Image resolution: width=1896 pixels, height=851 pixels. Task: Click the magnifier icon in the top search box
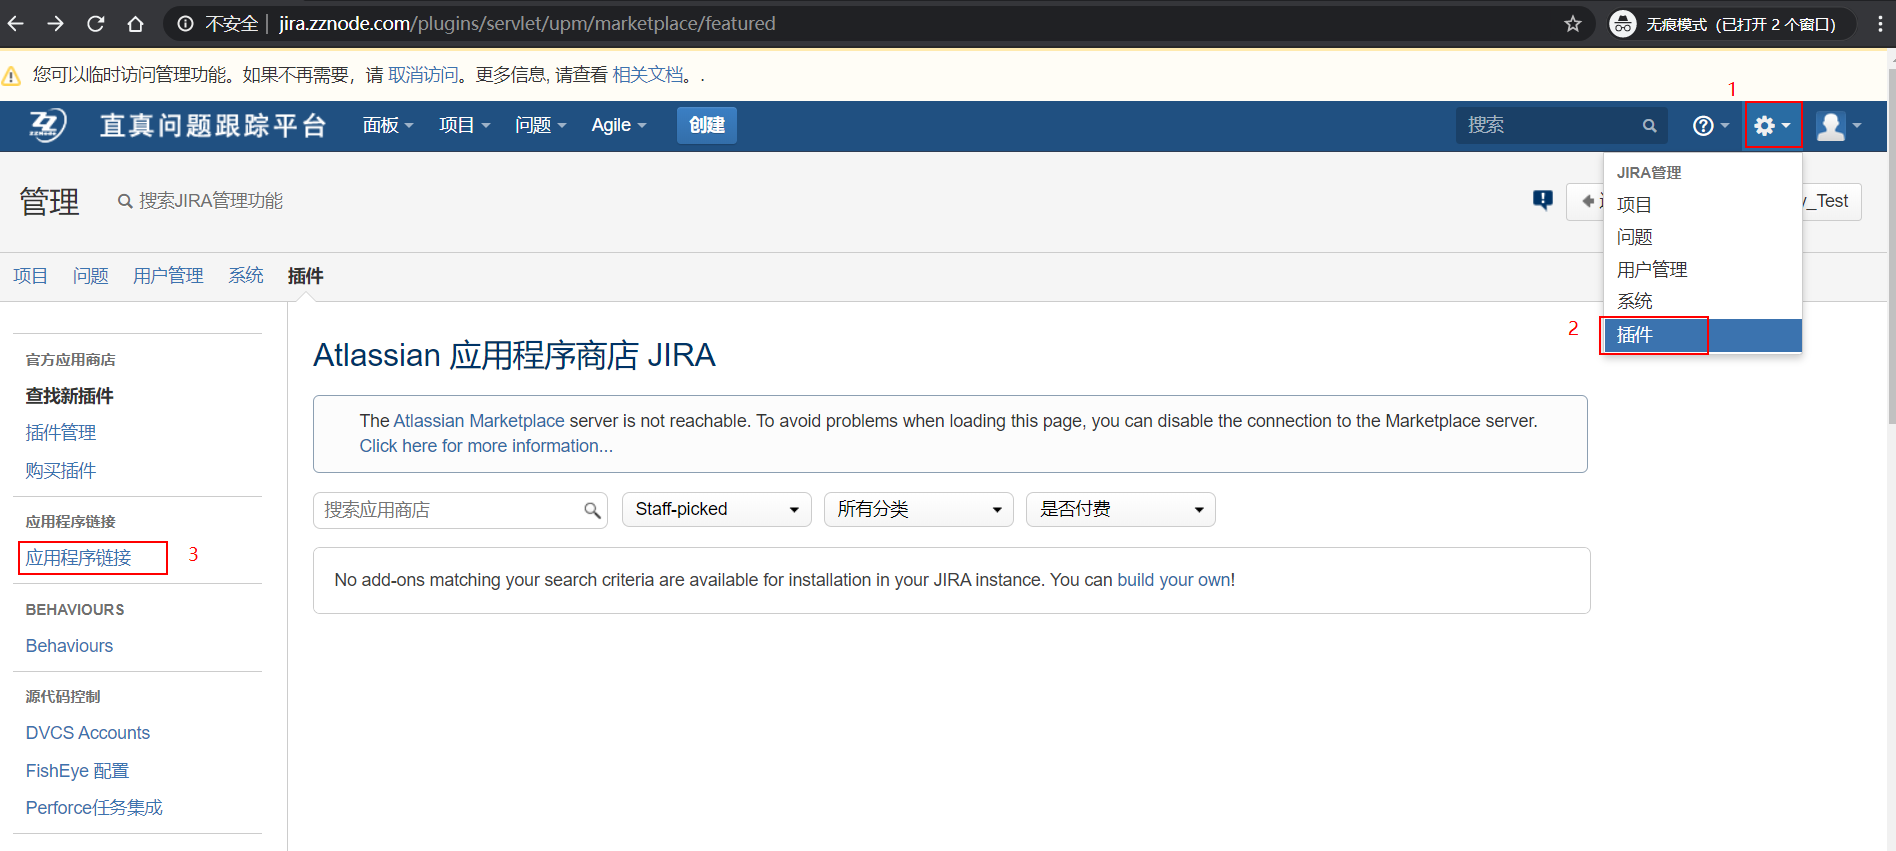tap(1649, 126)
